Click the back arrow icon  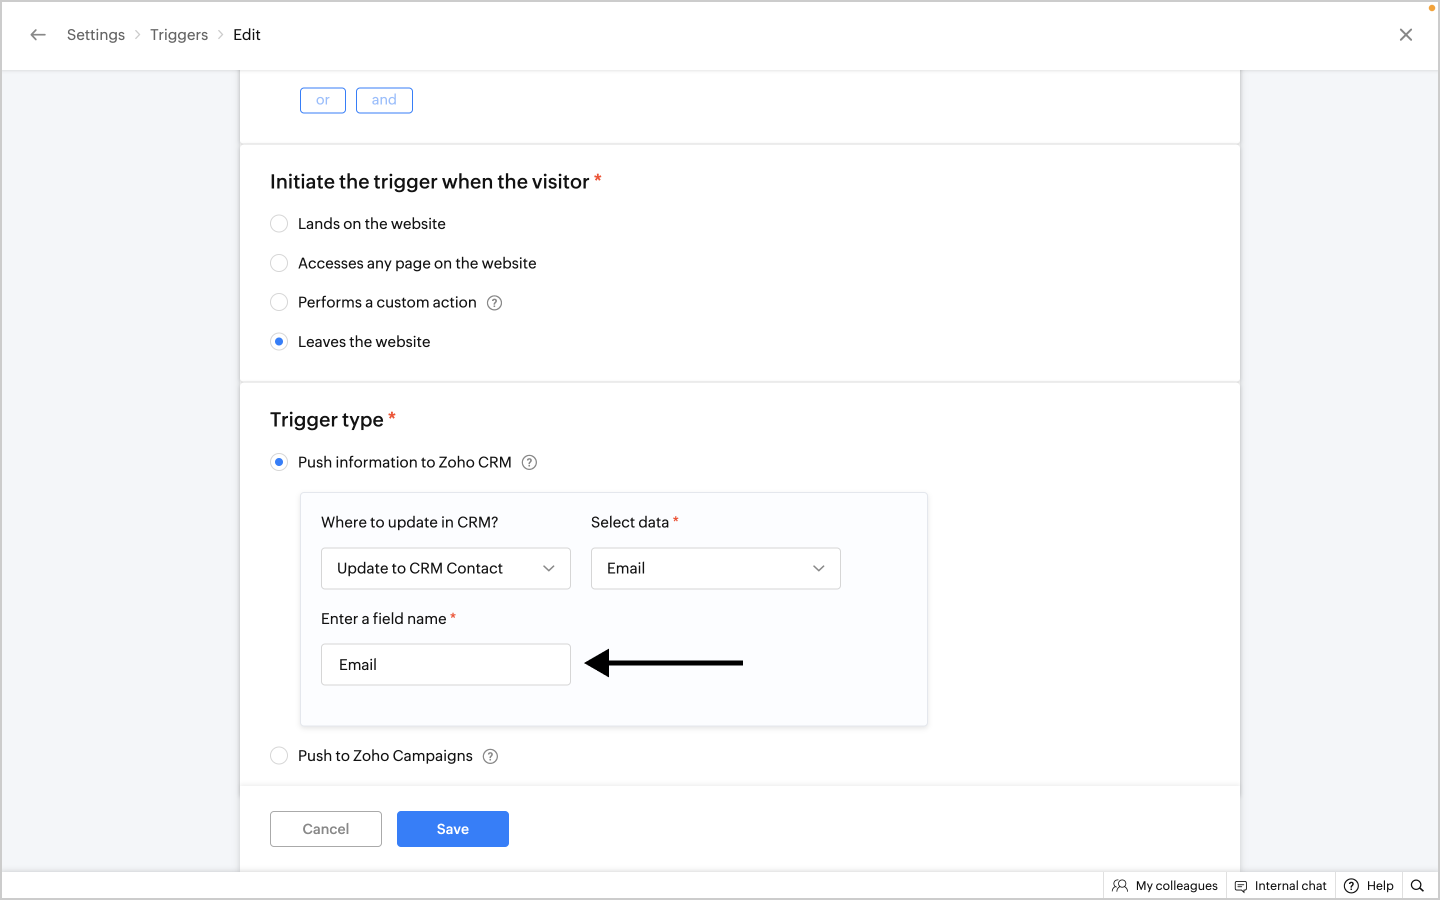point(38,35)
